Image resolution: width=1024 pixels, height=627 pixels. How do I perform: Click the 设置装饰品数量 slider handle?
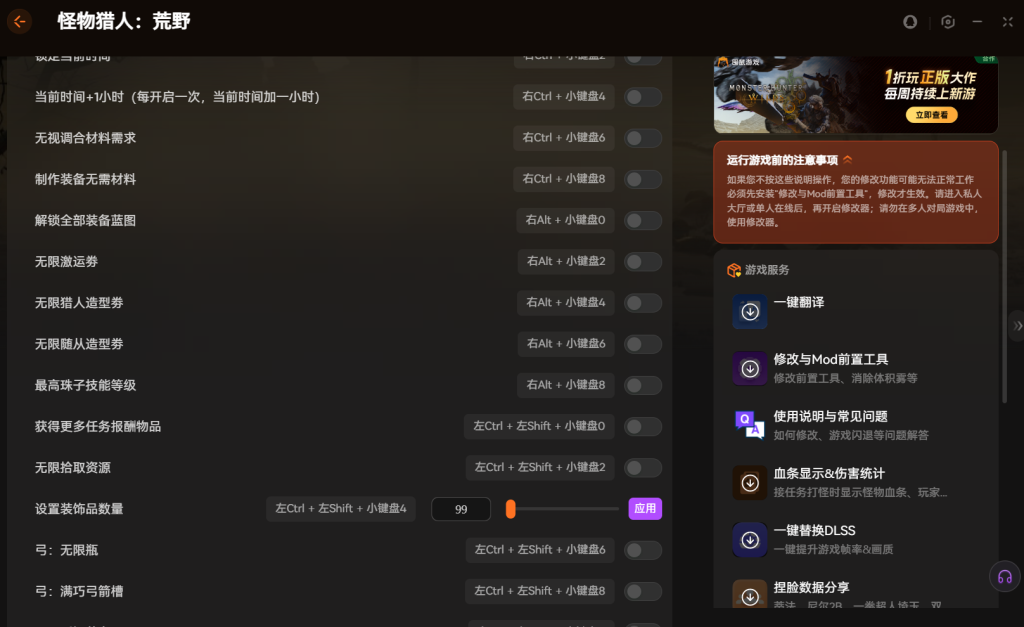[x=510, y=509]
